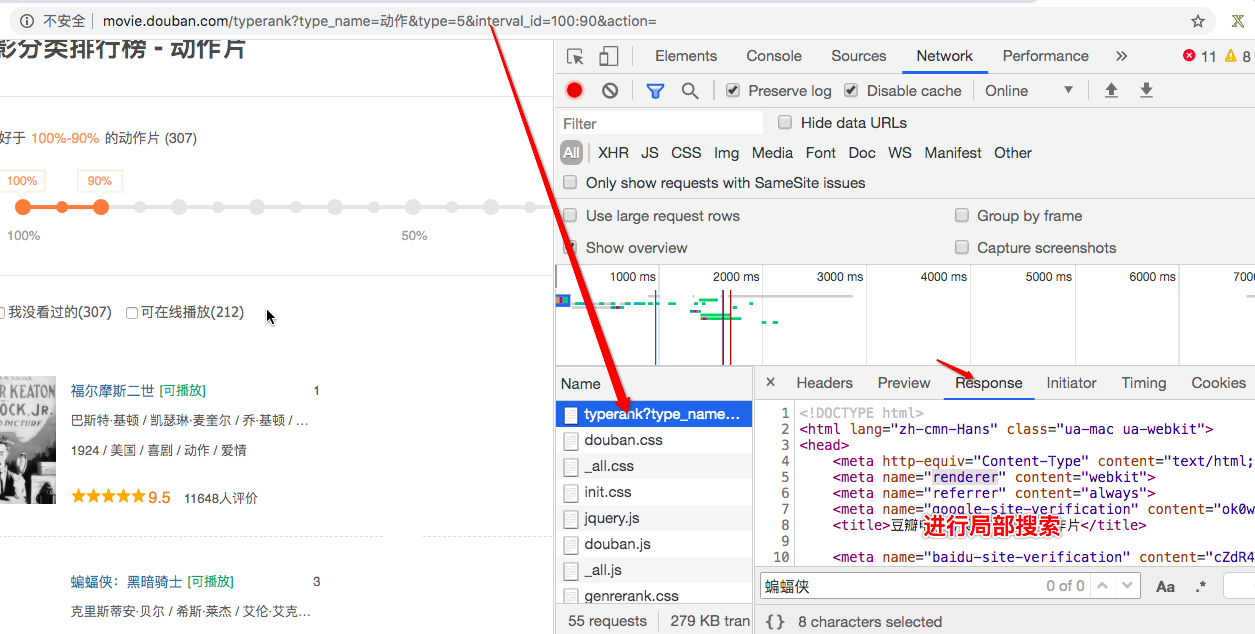
Task: Select the init.css request row
Action: point(654,492)
